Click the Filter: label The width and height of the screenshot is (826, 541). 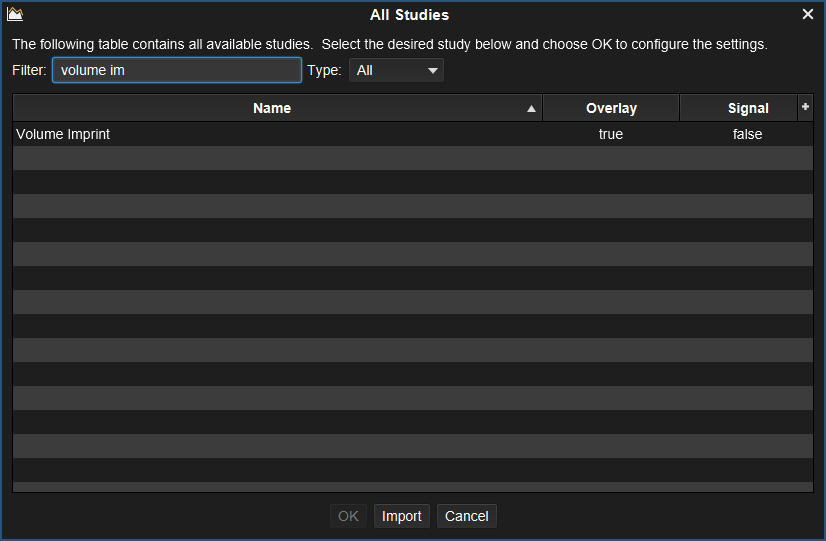tap(30, 71)
